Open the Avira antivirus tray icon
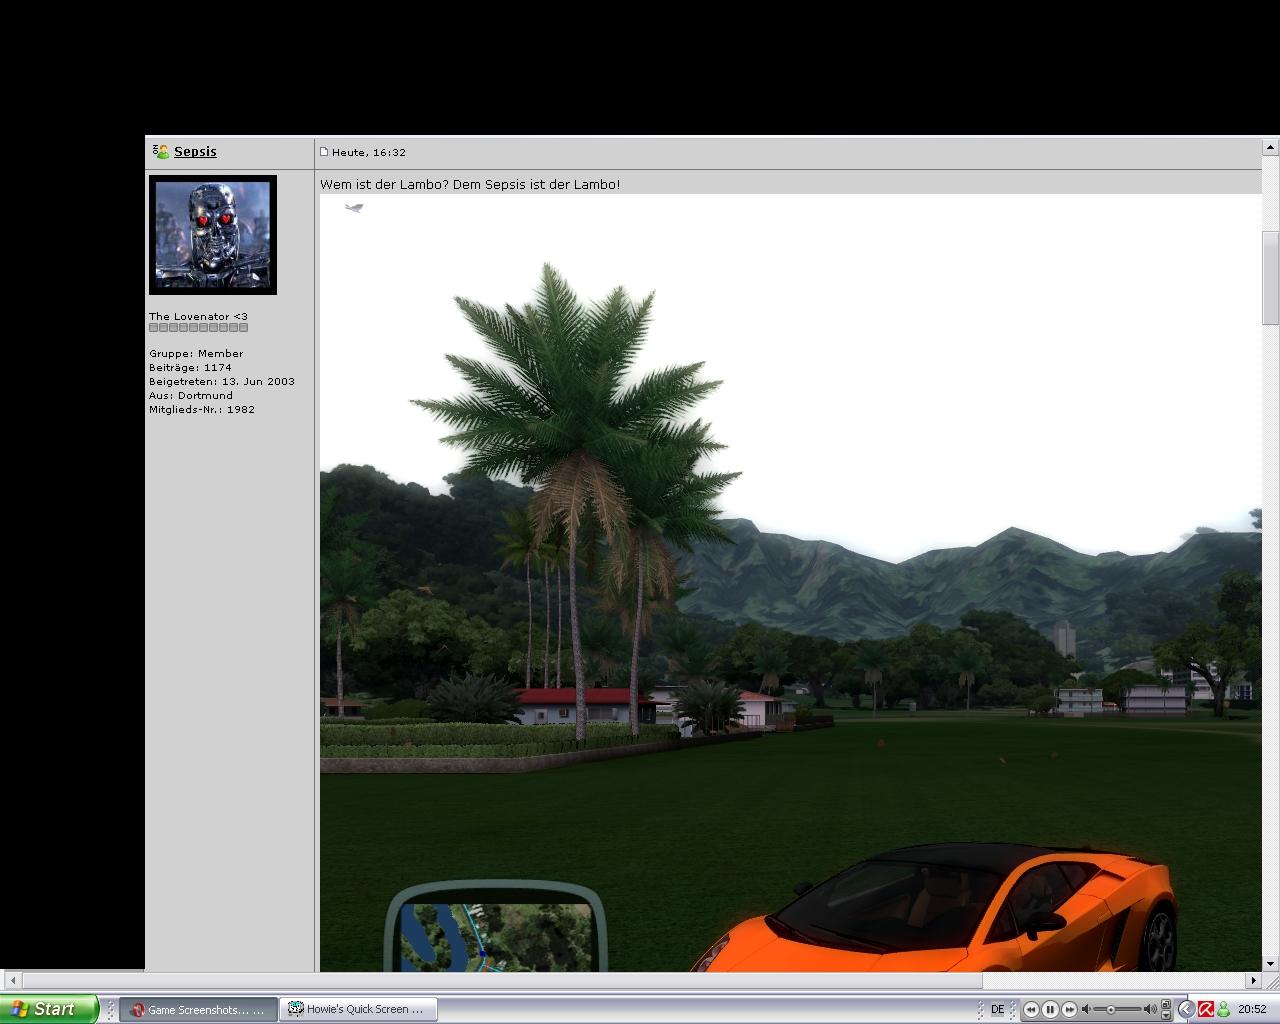 point(1206,1009)
